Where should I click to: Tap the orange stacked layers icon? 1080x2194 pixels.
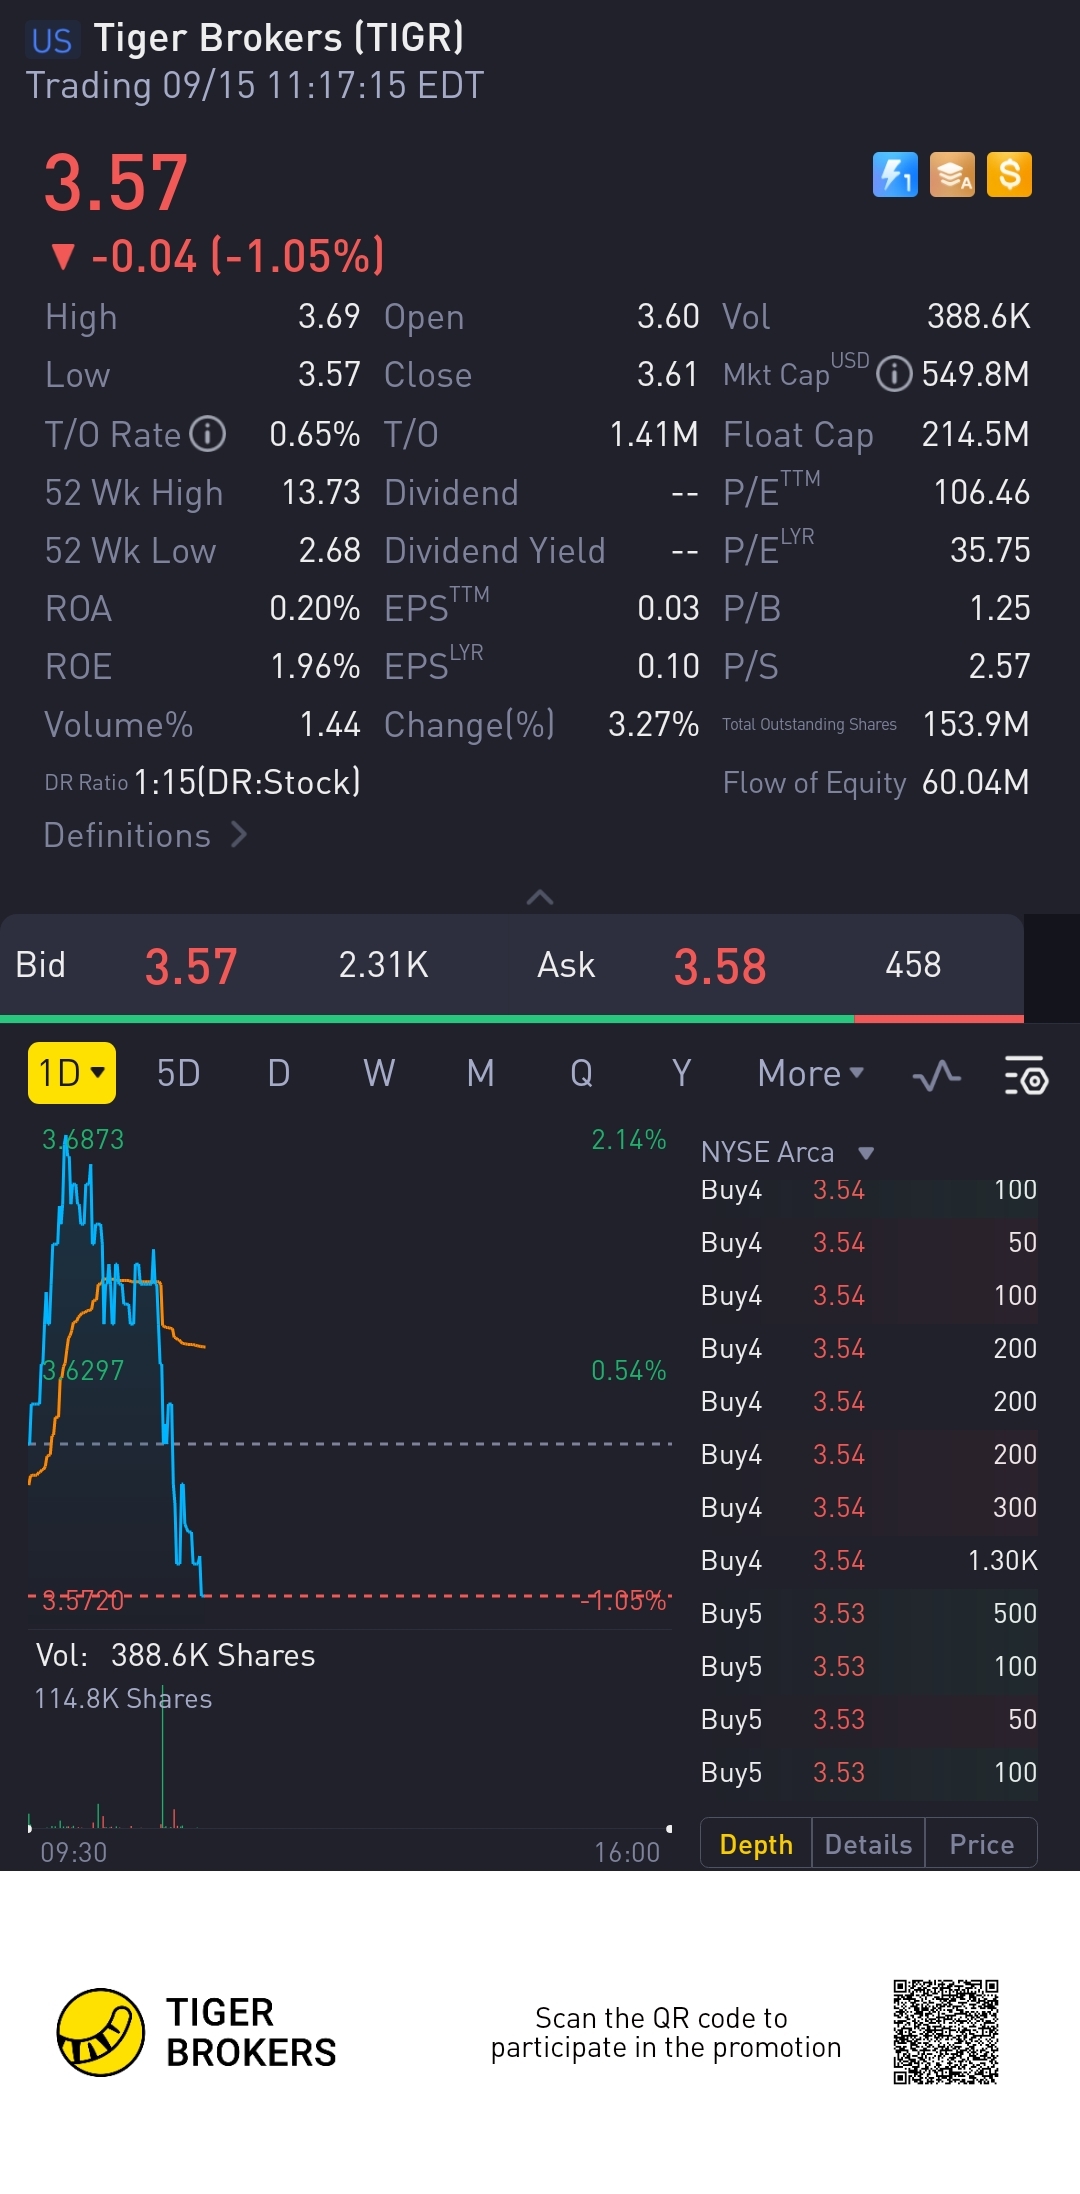point(952,175)
